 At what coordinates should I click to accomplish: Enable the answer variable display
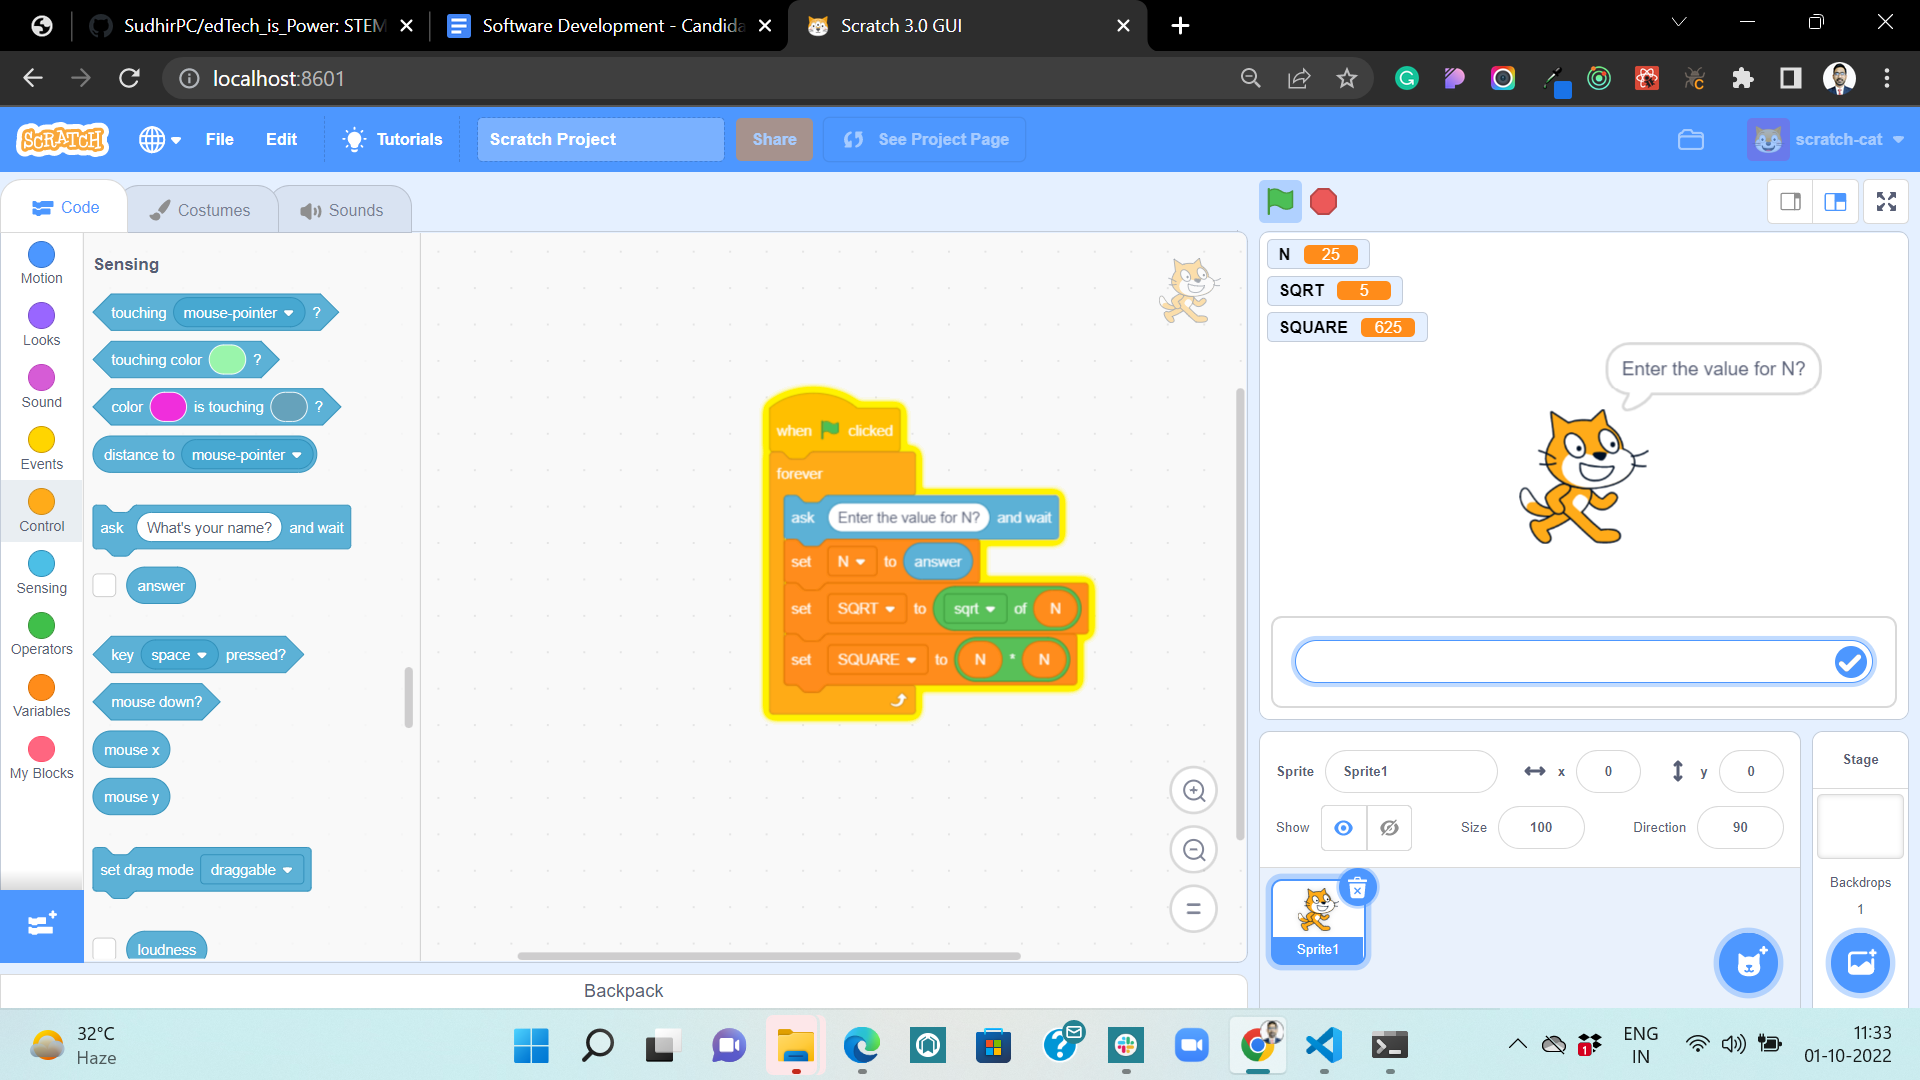(x=104, y=585)
